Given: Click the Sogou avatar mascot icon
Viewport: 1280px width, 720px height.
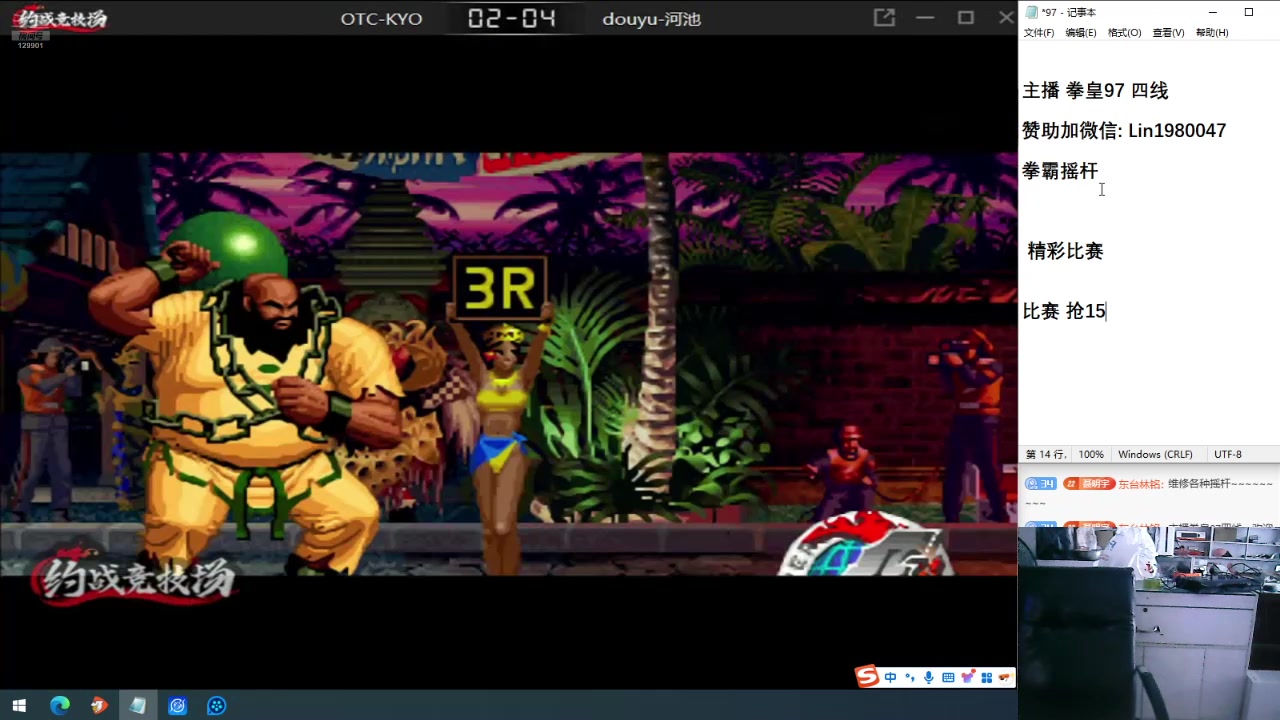Looking at the screenshot, I should pyautogui.click(x=1004, y=677).
